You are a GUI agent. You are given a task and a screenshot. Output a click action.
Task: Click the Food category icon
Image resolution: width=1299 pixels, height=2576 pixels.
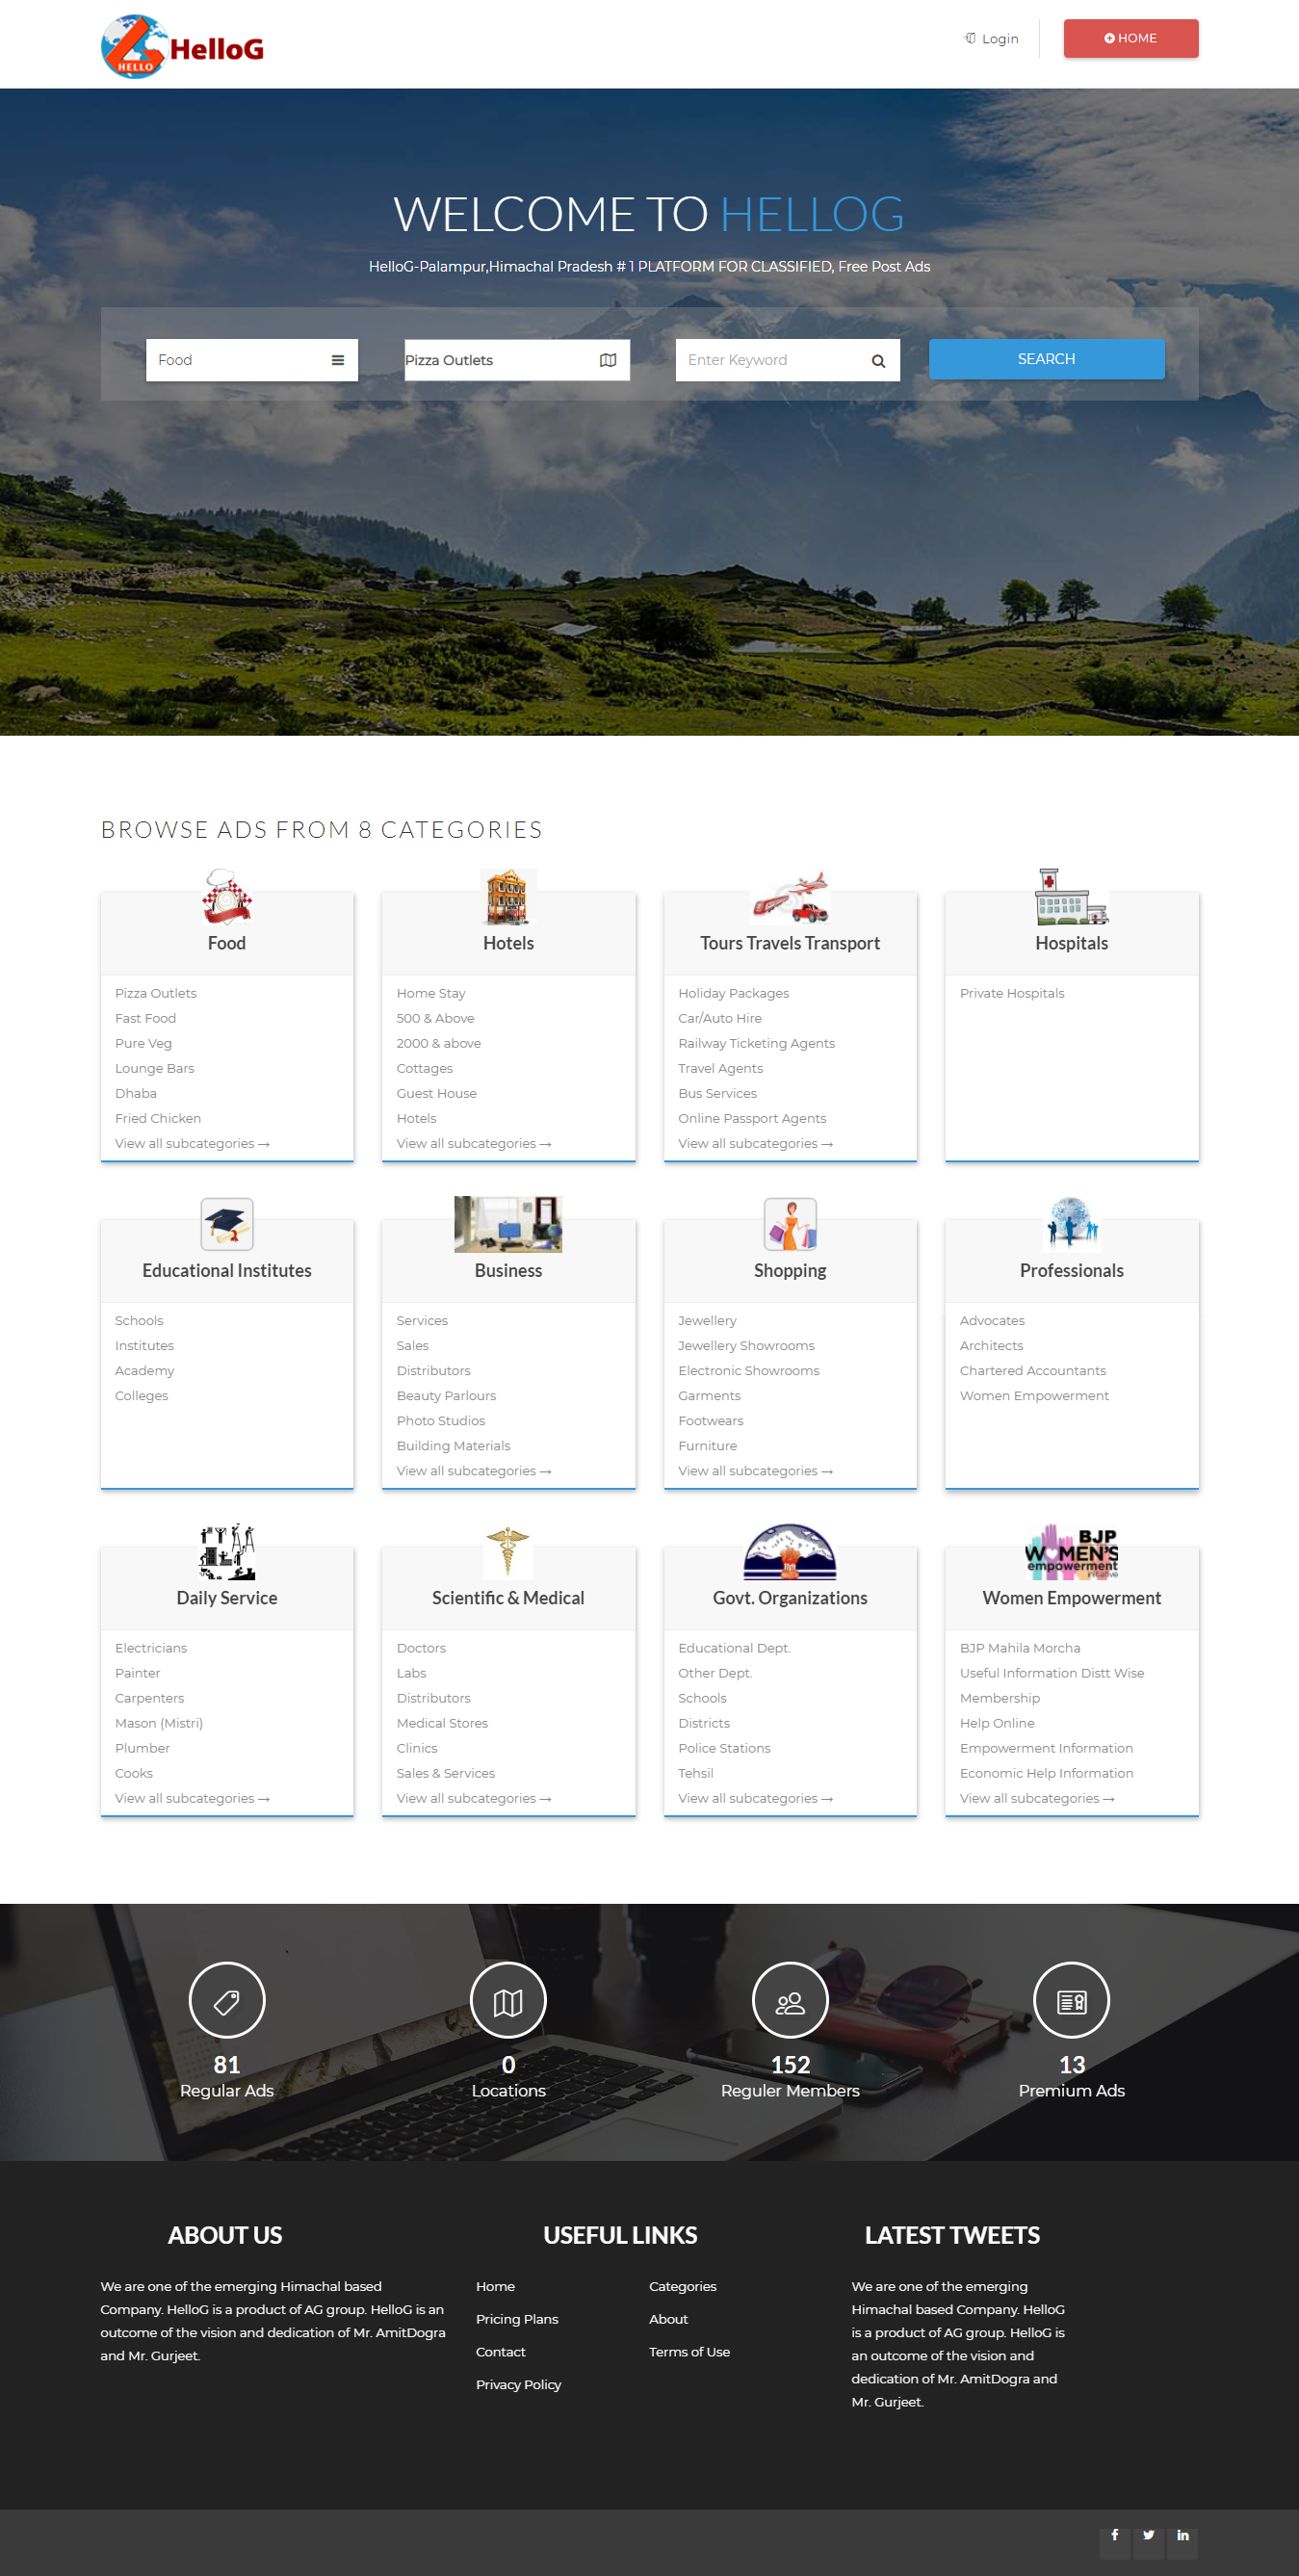[227, 896]
